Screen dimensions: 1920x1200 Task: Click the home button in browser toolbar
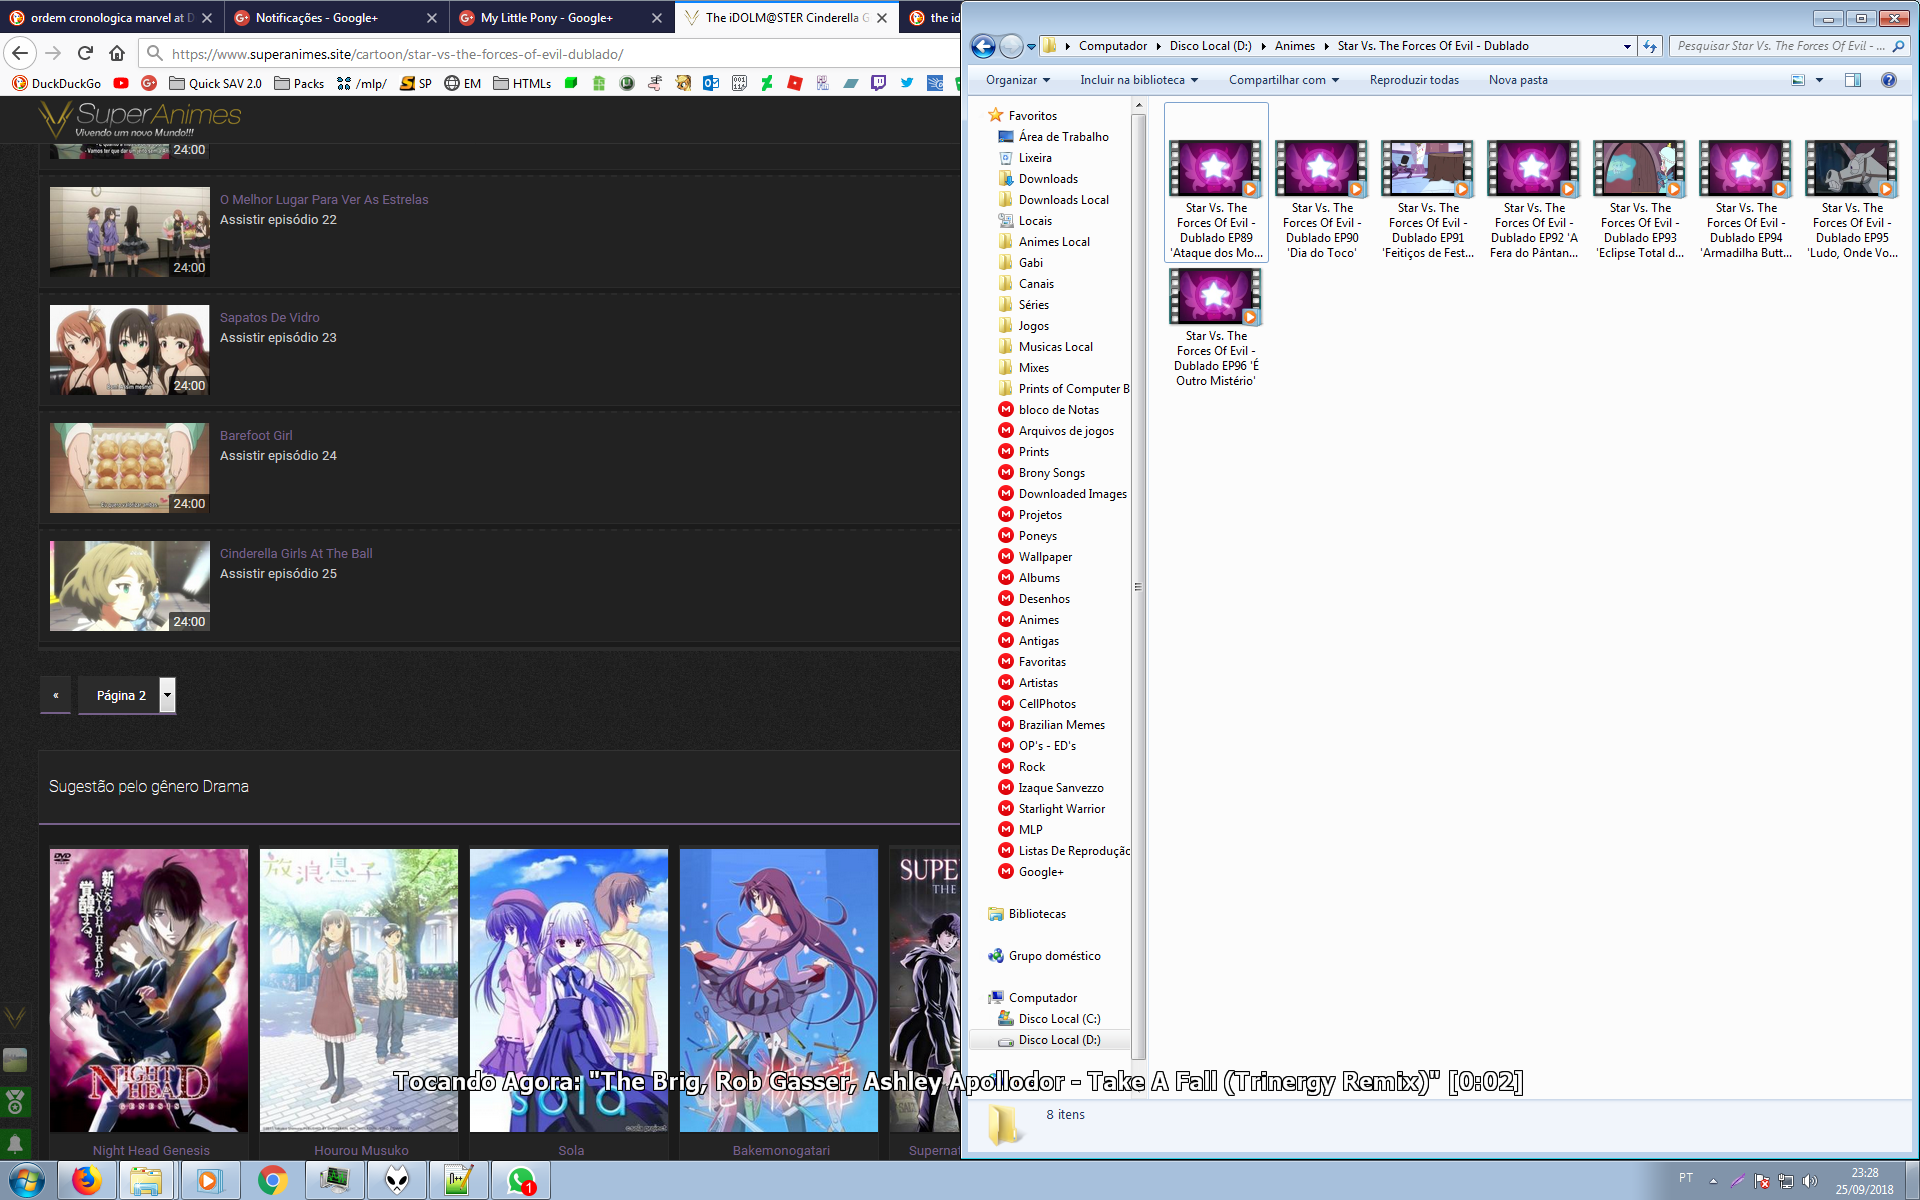(117, 53)
